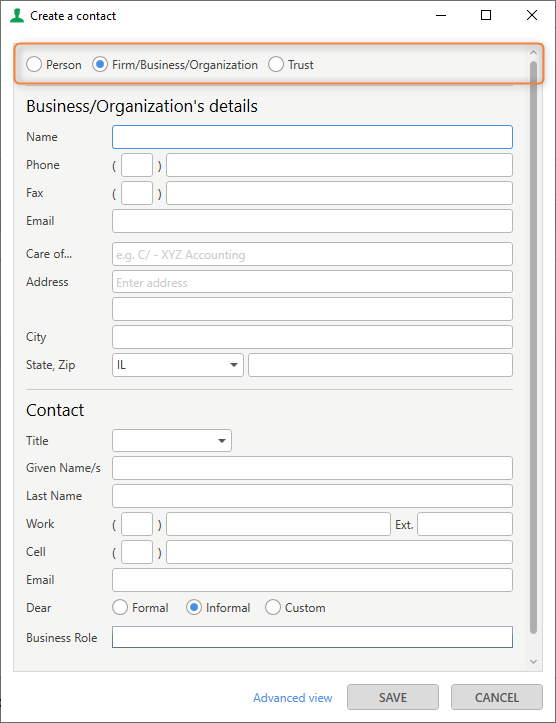Focus the business Name field
The width and height of the screenshot is (556, 723).
[312, 137]
